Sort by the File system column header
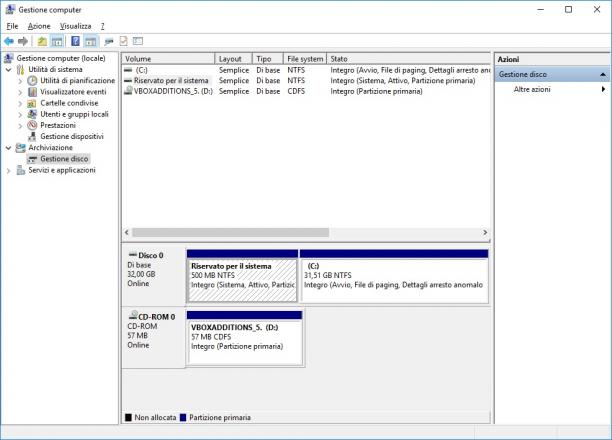612x440 pixels. 305,59
